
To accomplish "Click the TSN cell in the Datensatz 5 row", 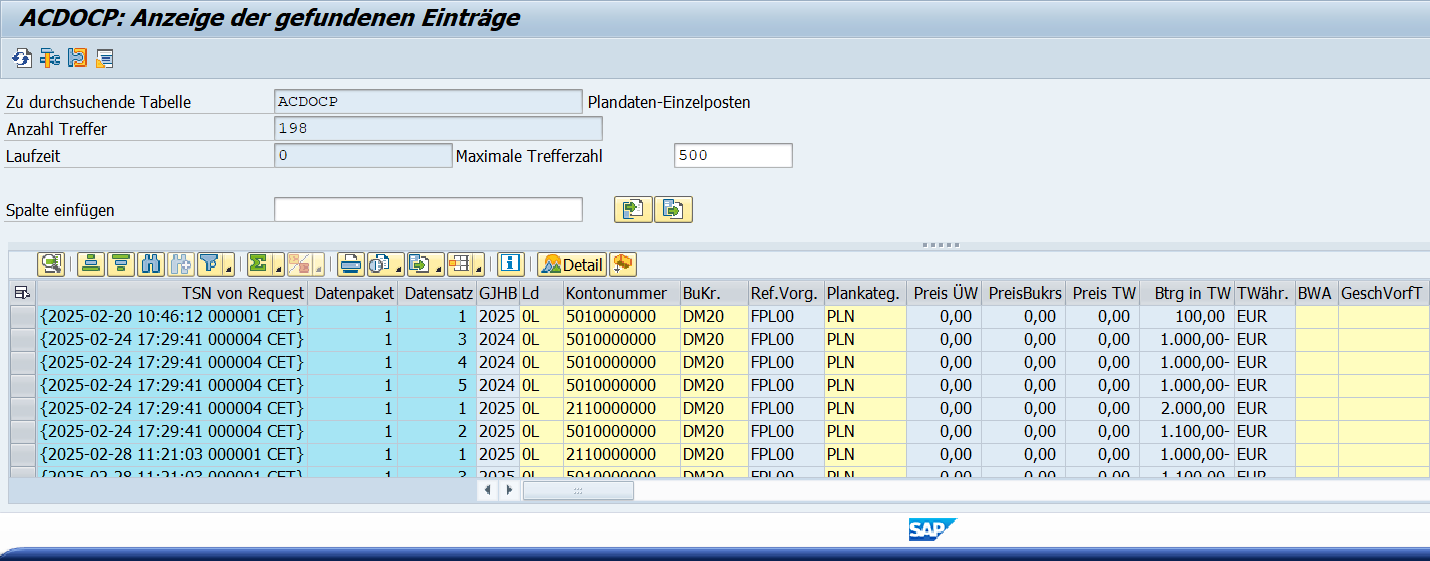I will (171, 385).
